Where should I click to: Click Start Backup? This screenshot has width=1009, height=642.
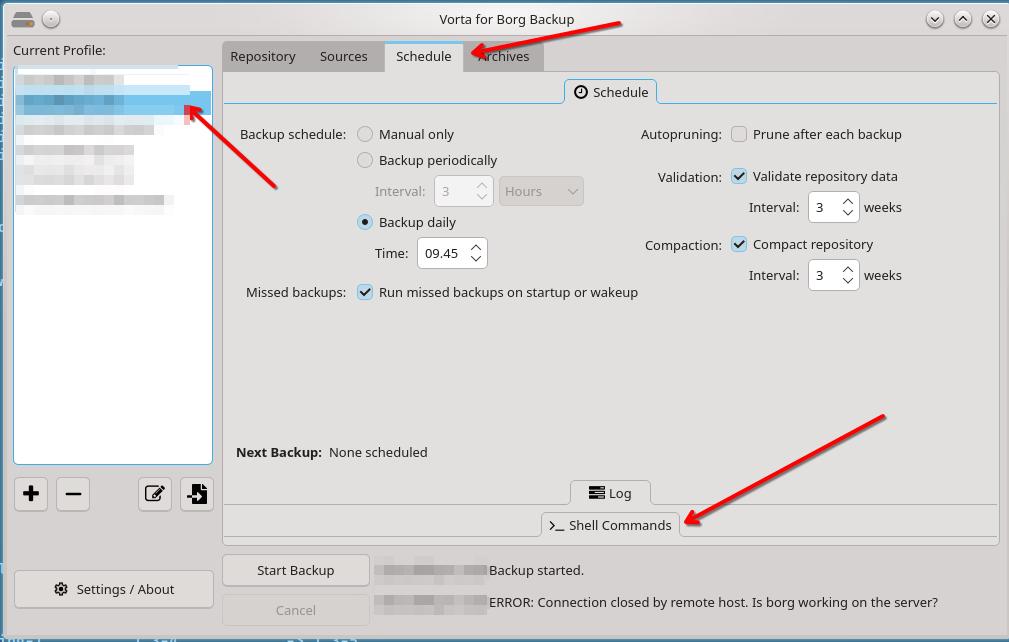pyautogui.click(x=296, y=570)
